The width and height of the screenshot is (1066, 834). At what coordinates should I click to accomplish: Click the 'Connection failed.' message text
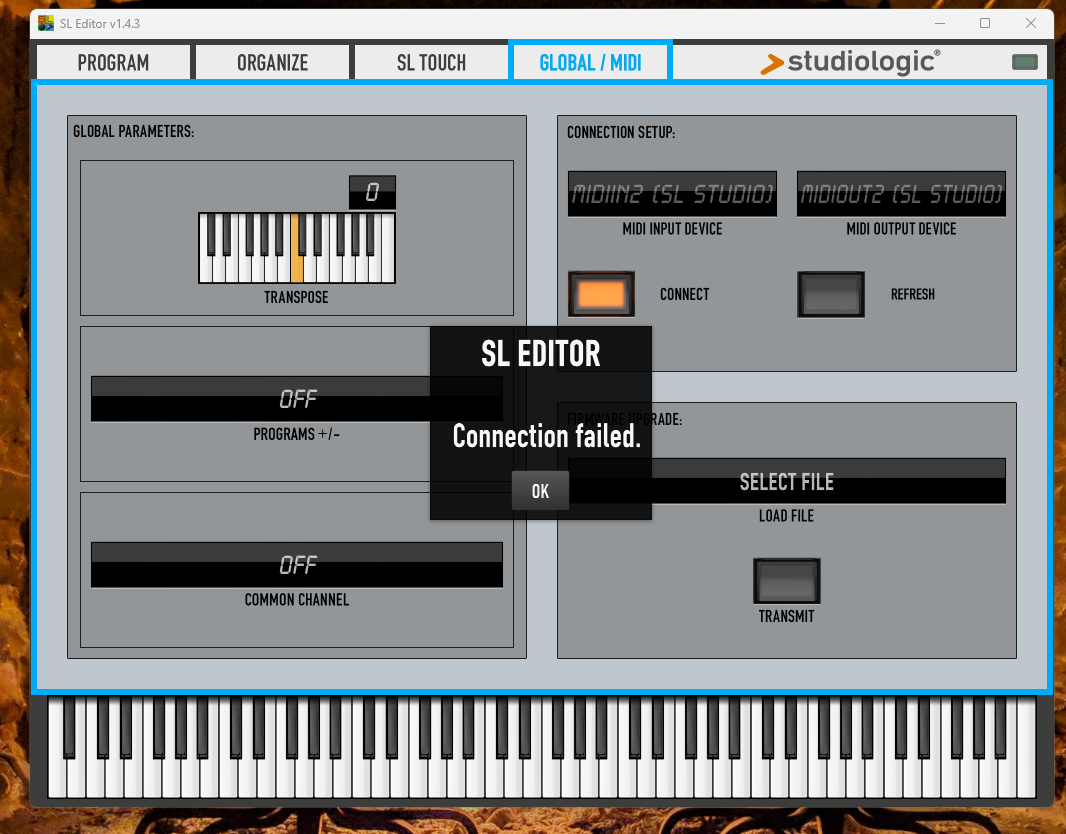point(547,436)
